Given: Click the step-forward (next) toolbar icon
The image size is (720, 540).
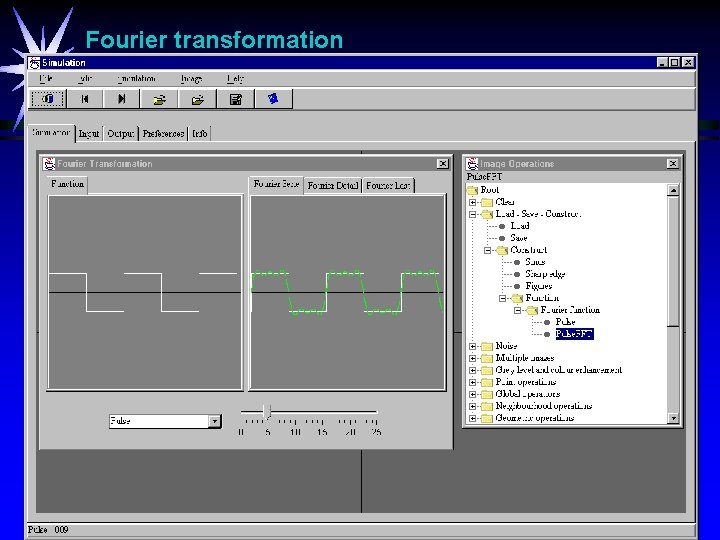Looking at the screenshot, I should 122,99.
